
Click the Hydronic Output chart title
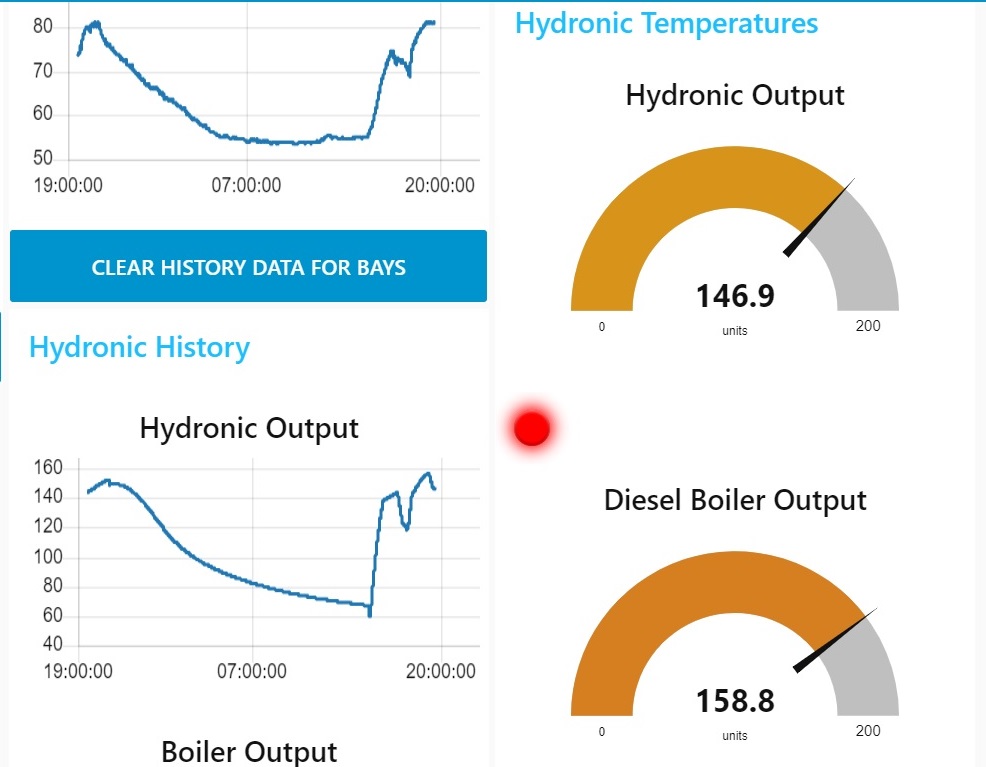click(249, 429)
